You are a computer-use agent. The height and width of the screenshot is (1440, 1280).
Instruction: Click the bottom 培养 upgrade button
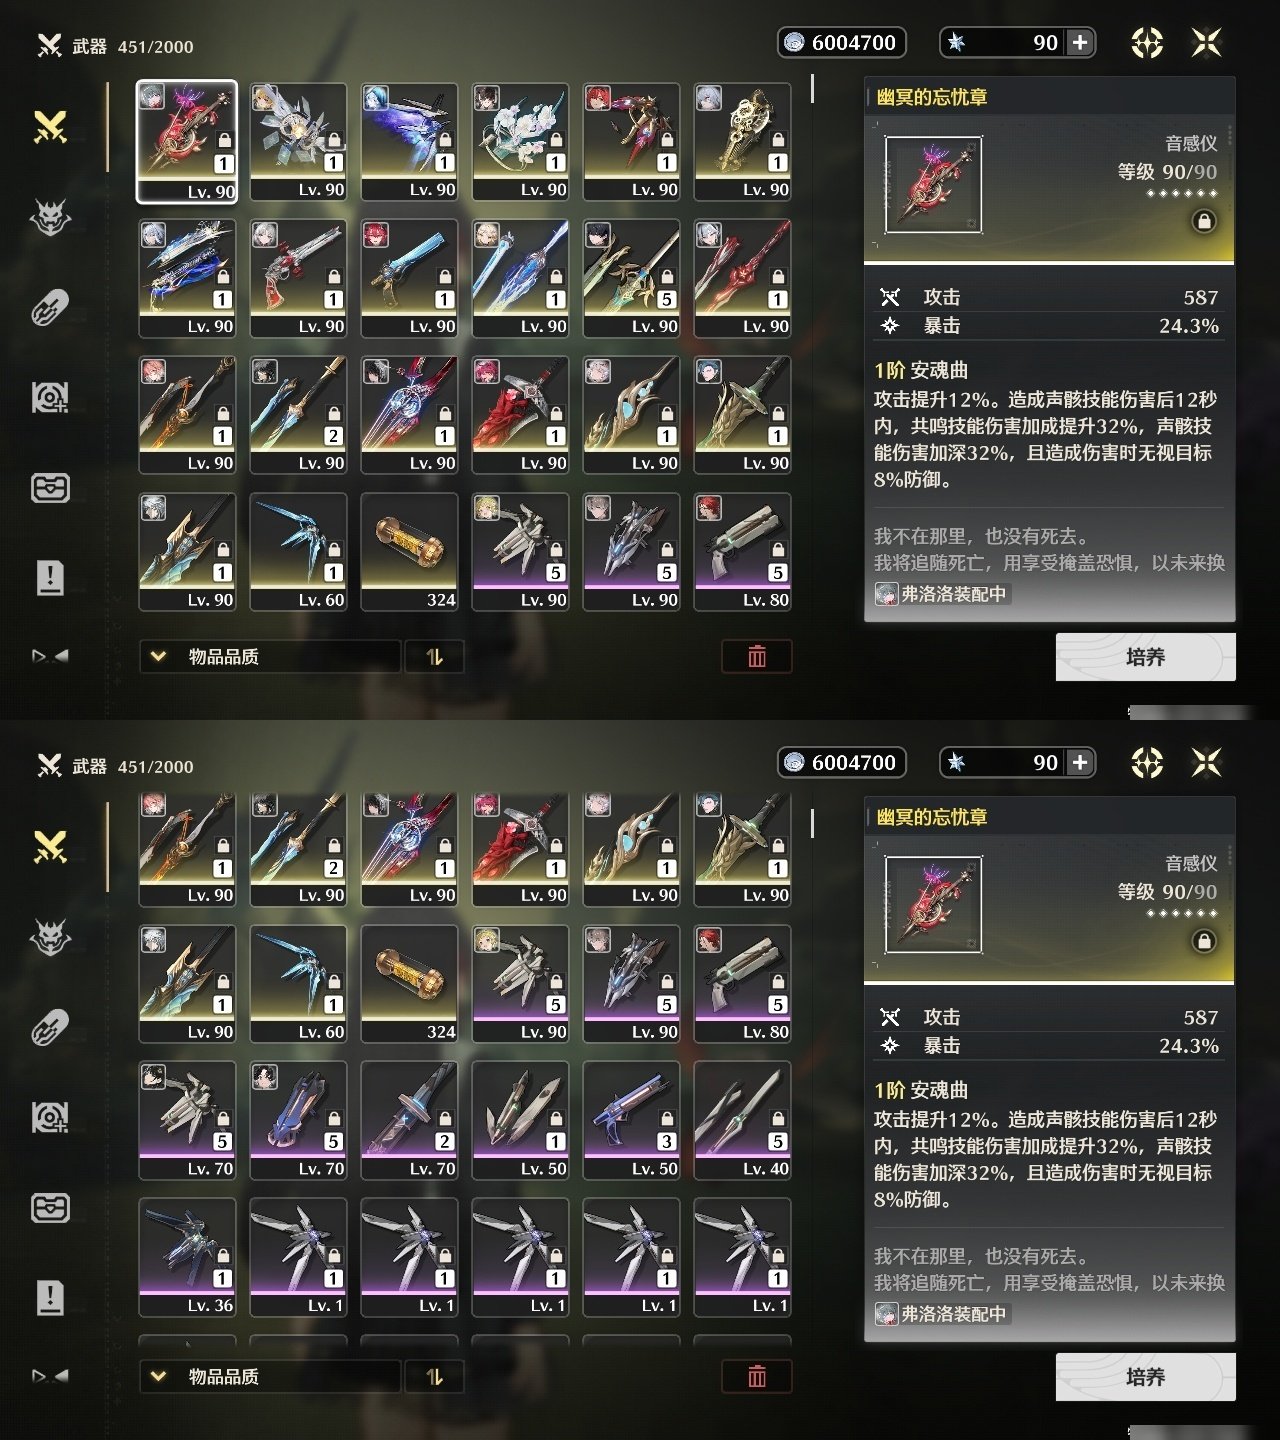[x=1145, y=1377]
